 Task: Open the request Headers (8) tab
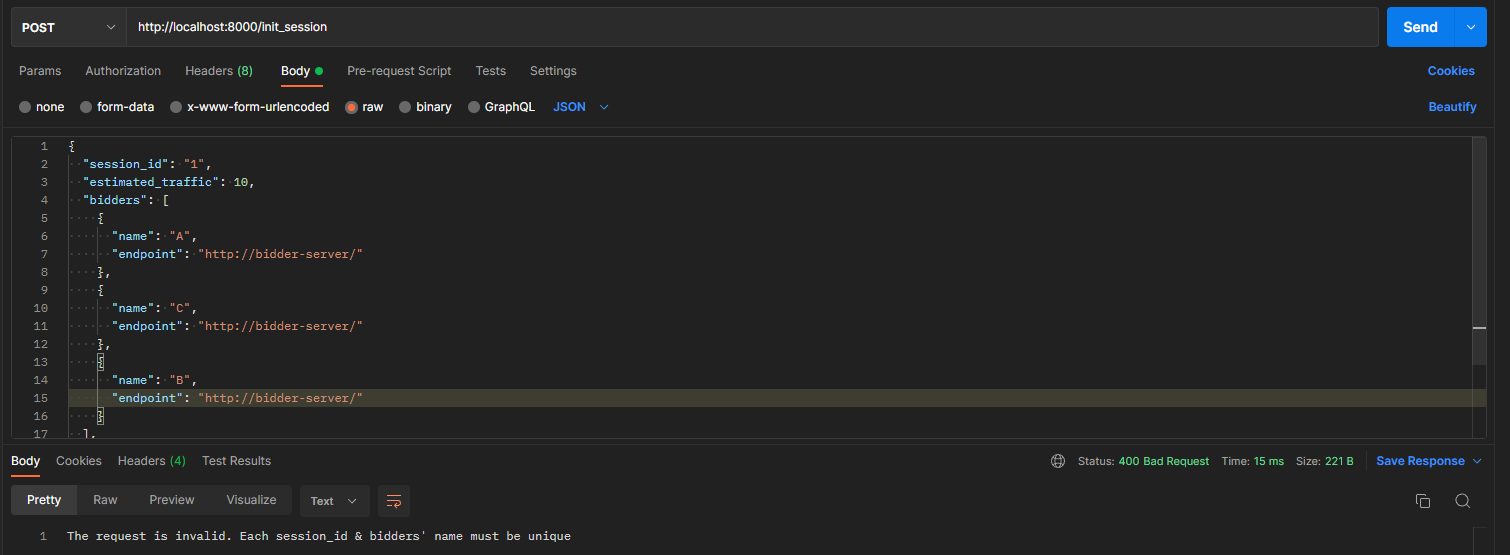219,71
